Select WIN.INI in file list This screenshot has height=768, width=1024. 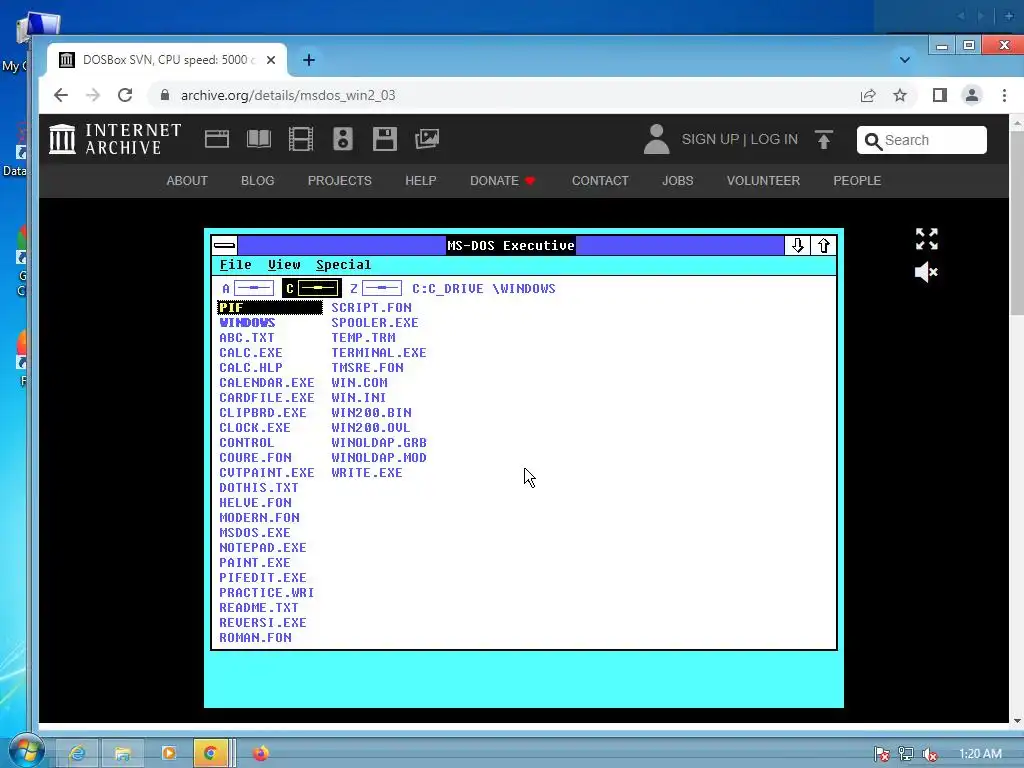coord(359,398)
